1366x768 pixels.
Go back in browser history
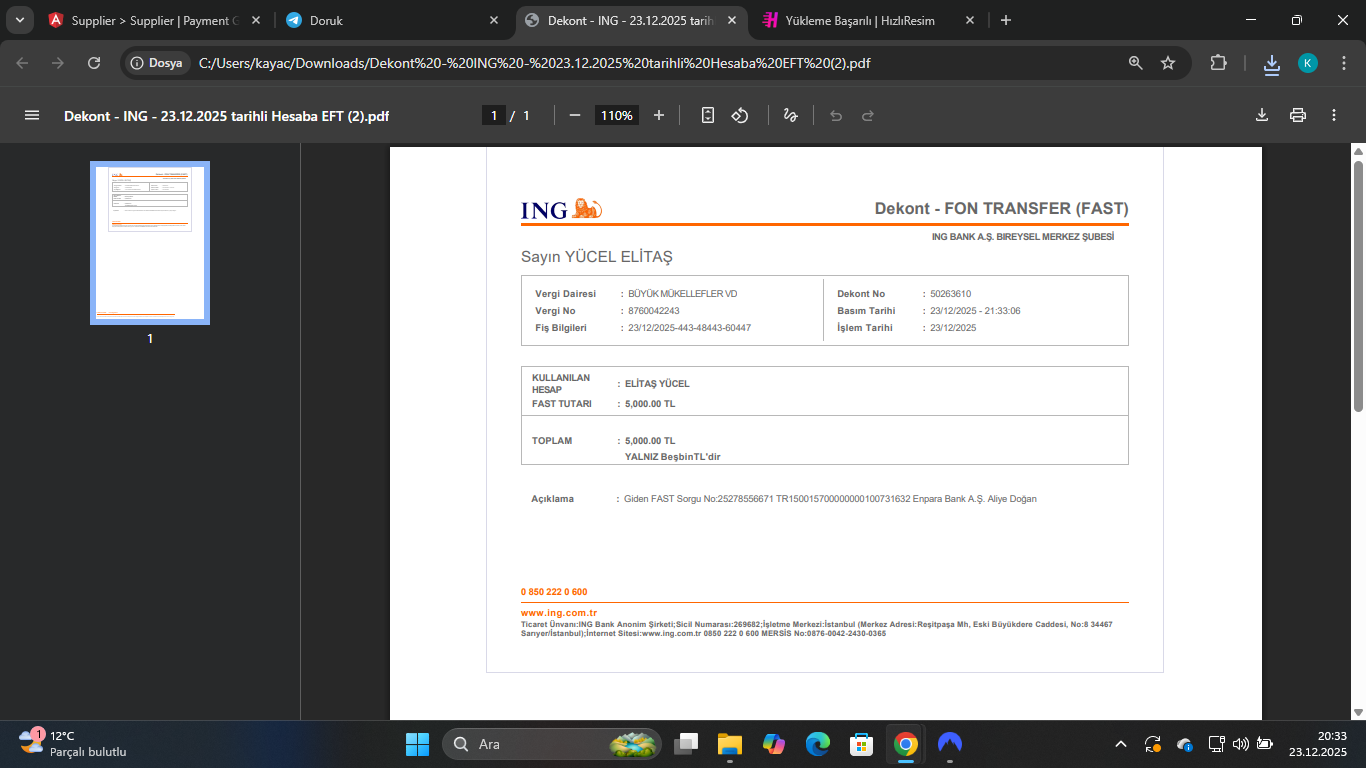click(x=22, y=63)
